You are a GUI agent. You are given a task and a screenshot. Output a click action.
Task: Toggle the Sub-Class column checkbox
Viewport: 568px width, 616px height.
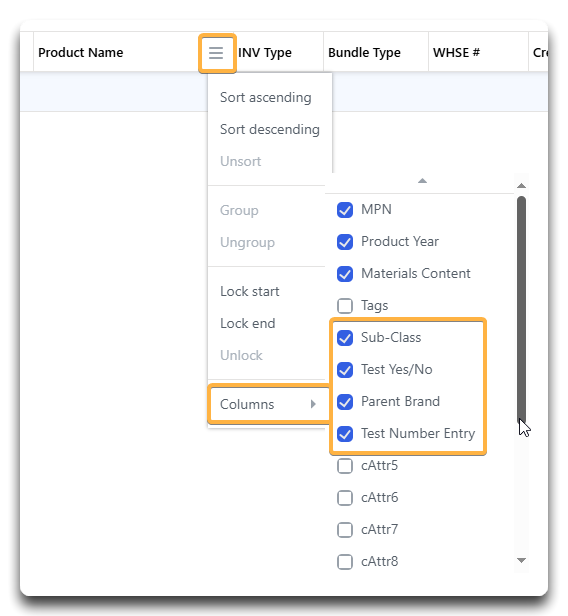[x=345, y=338]
